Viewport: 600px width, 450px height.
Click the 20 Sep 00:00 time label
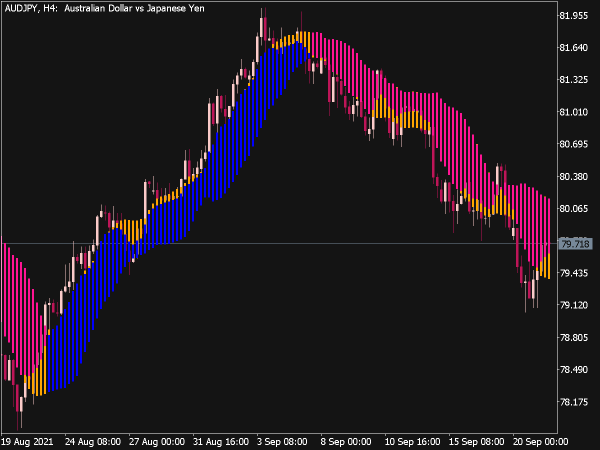[x=540, y=442]
